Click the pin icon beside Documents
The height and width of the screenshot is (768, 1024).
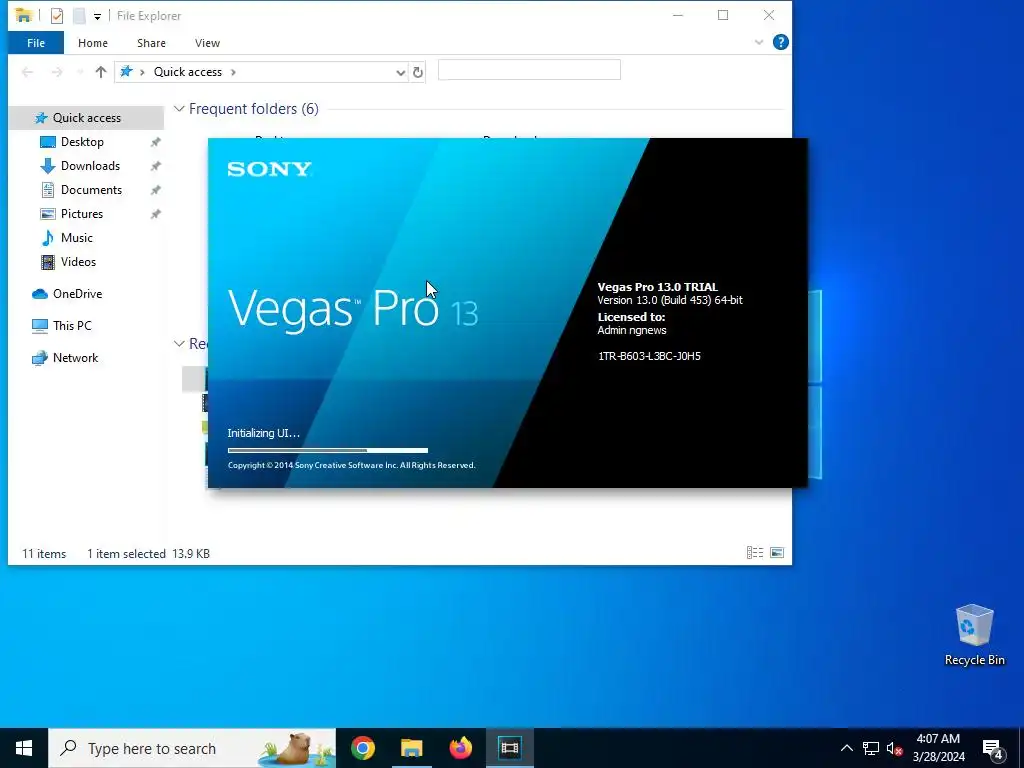(155, 191)
